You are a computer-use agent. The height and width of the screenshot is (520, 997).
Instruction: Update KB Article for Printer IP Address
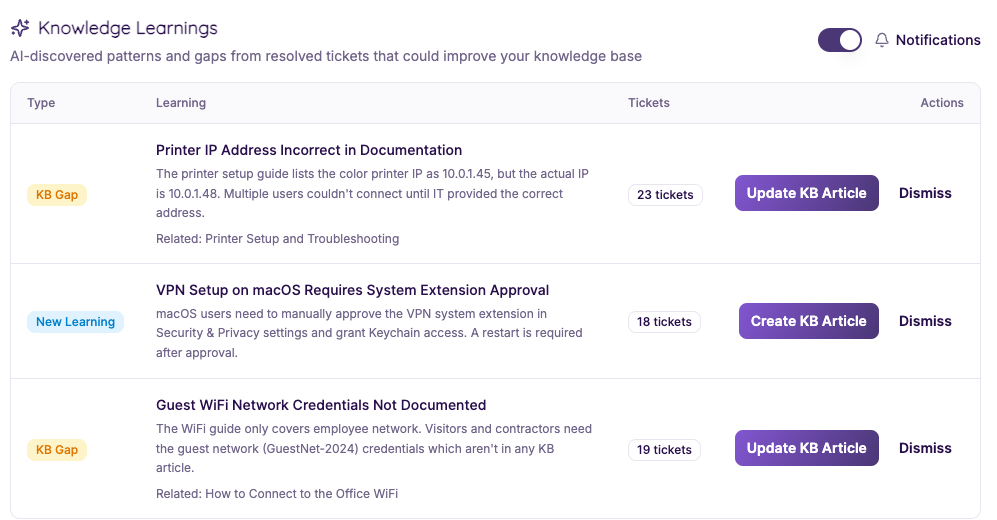tap(806, 193)
